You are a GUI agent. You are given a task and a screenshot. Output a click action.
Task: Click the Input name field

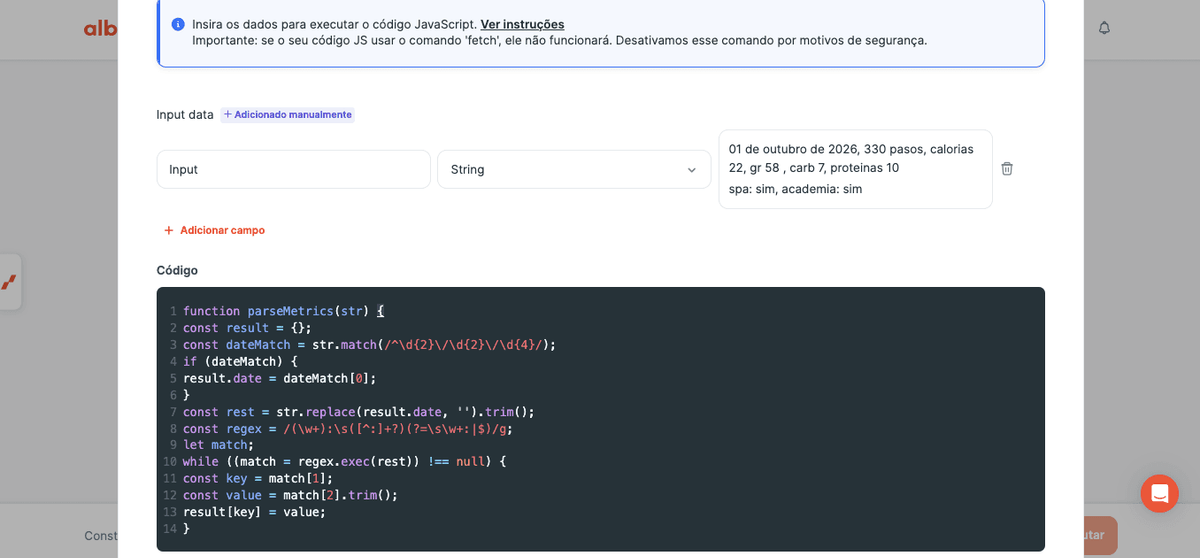click(x=293, y=169)
